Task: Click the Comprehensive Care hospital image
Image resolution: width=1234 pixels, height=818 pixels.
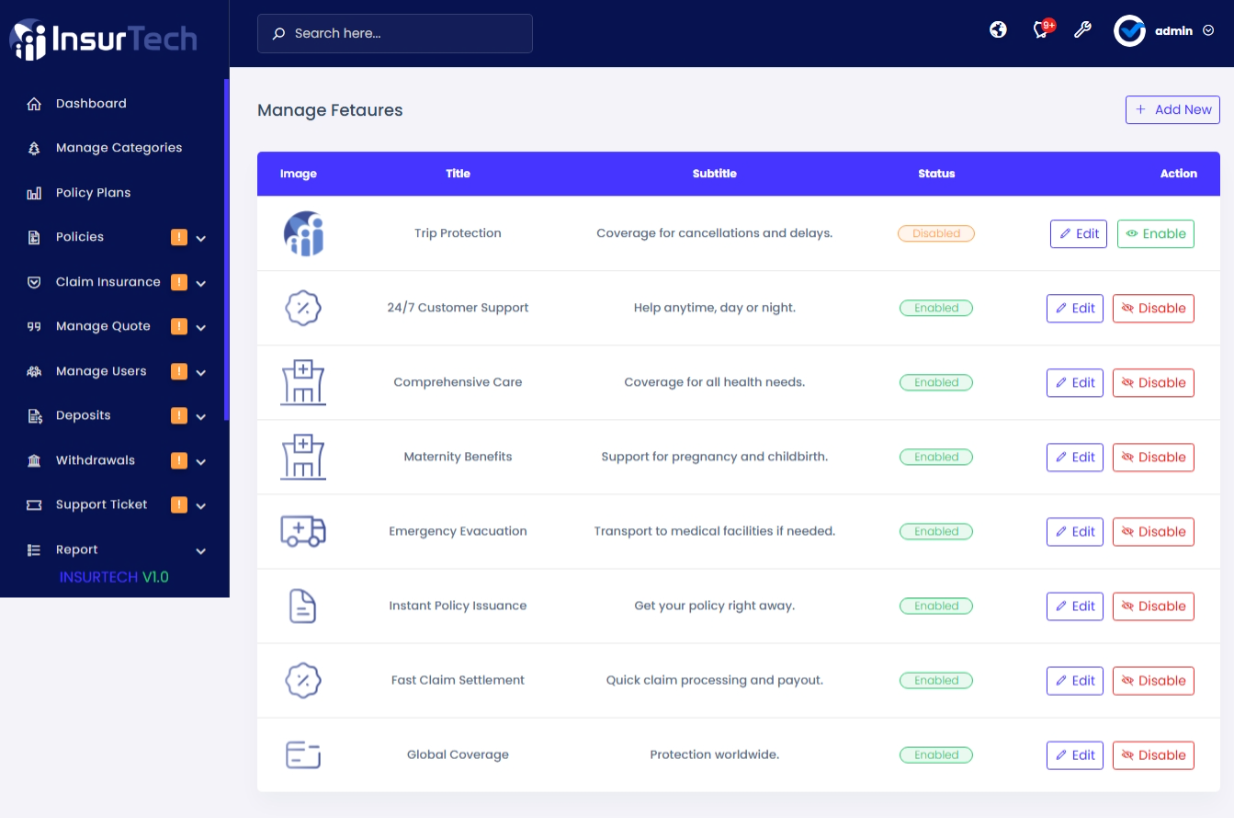Action: pos(303,382)
